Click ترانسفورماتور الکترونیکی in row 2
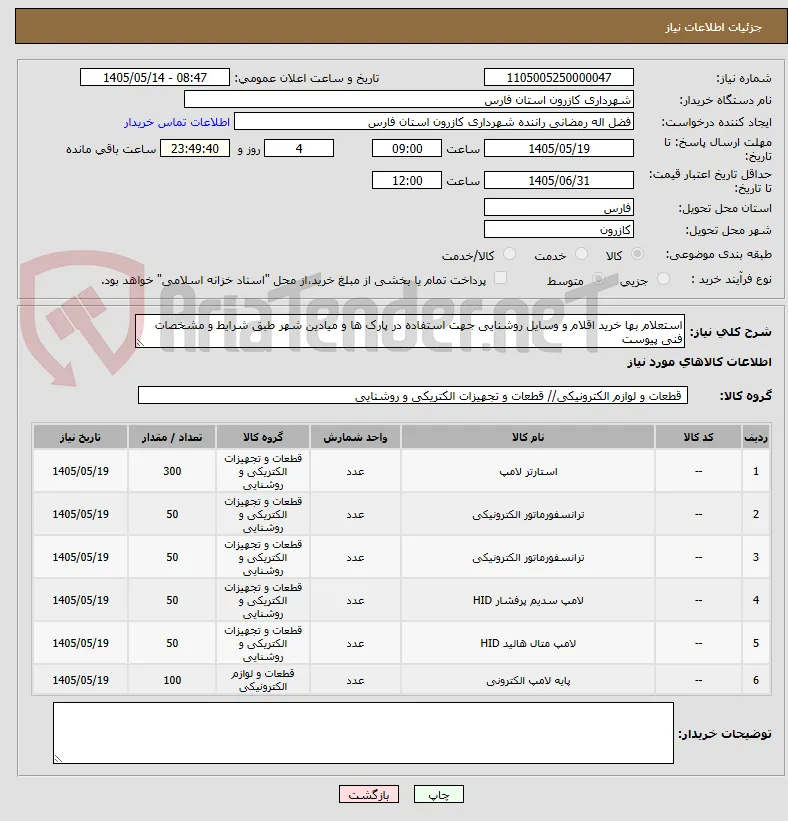 [528, 514]
